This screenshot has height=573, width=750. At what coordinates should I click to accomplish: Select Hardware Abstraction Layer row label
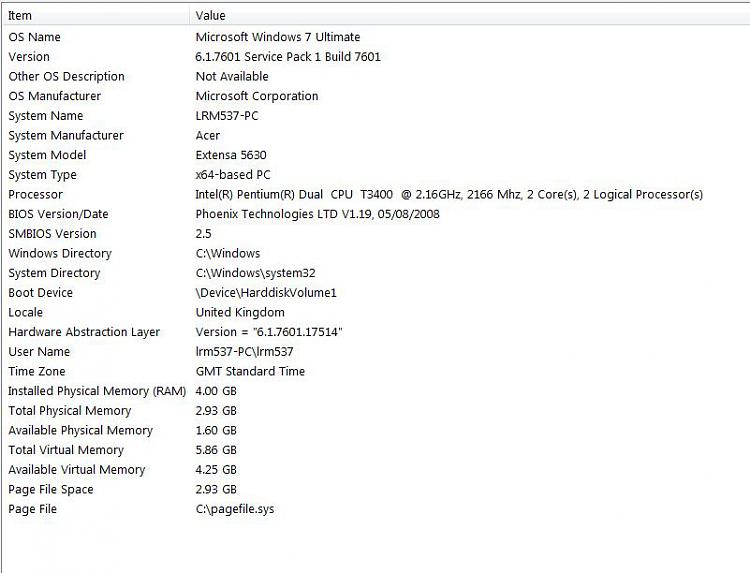point(84,332)
